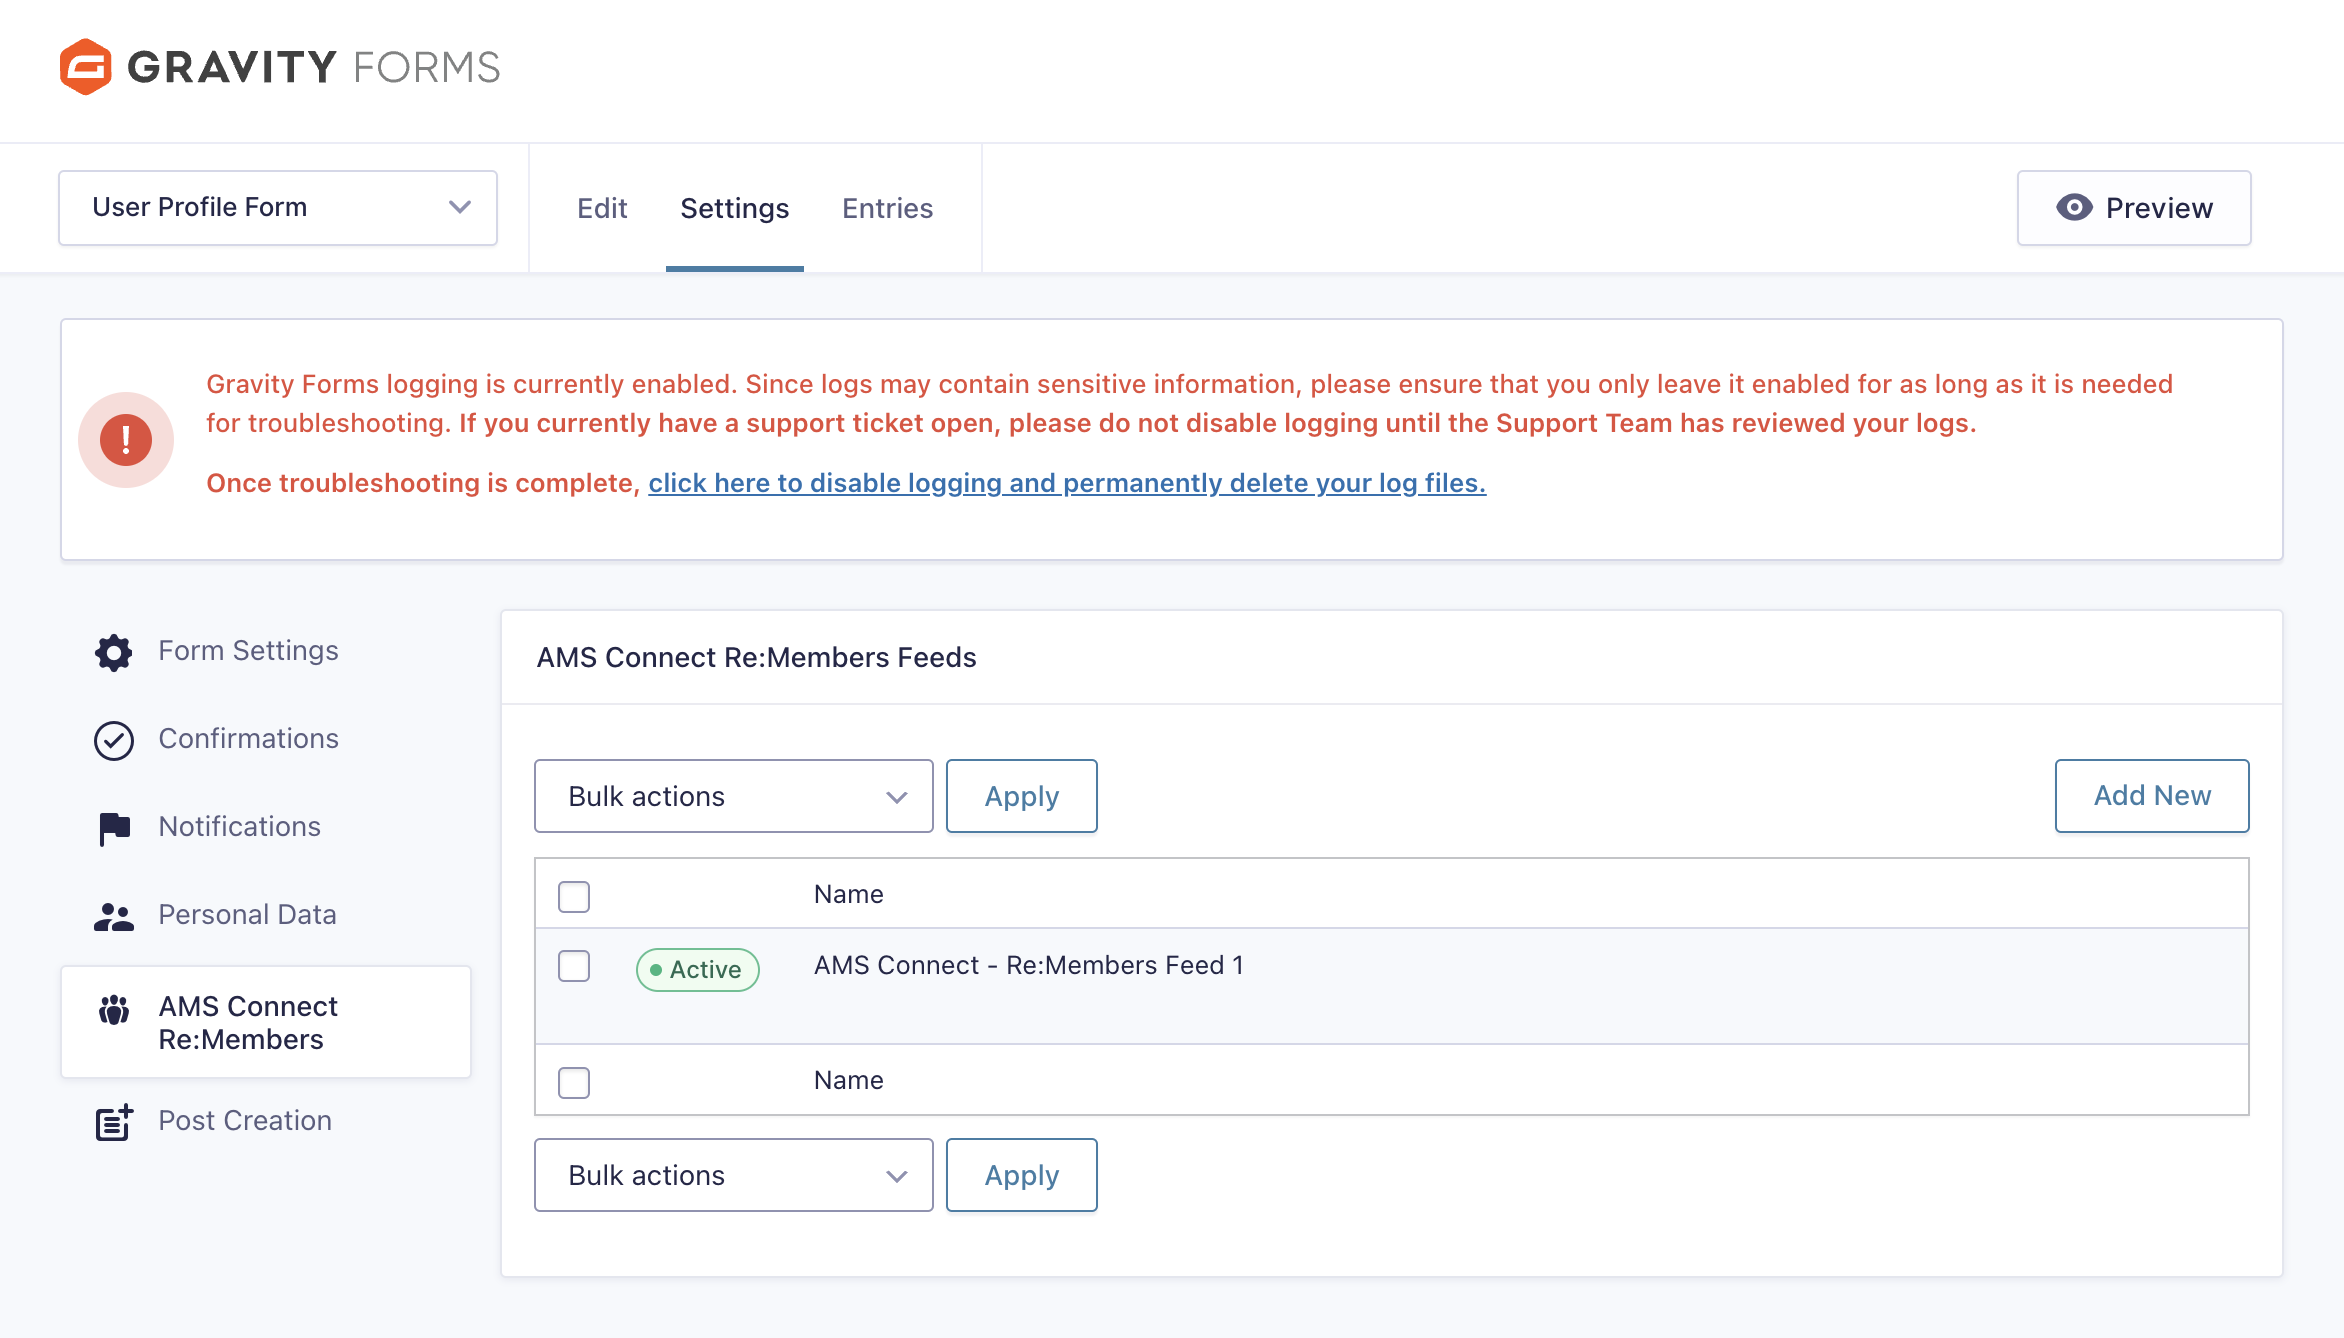Check the AMS Connect Re:Members Feed 1 checkbox

[574, 966]
